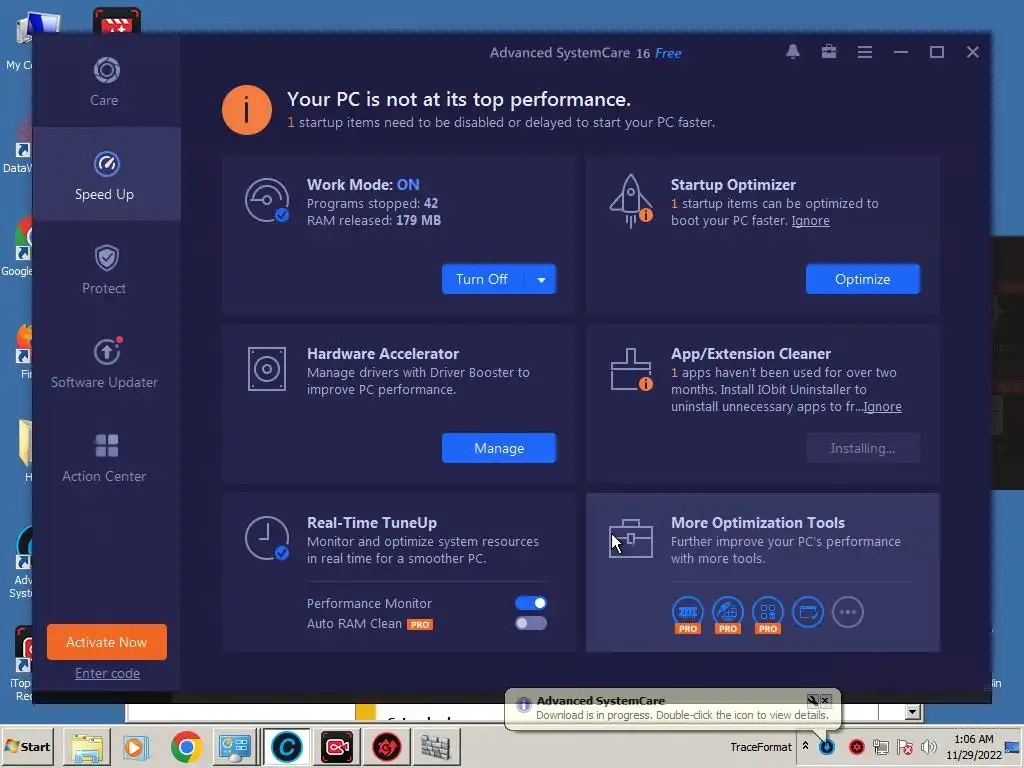Click the red Driver Booster taskbar icon
This screenshot has width=1024, height=768.
click(x=387, y=747)
